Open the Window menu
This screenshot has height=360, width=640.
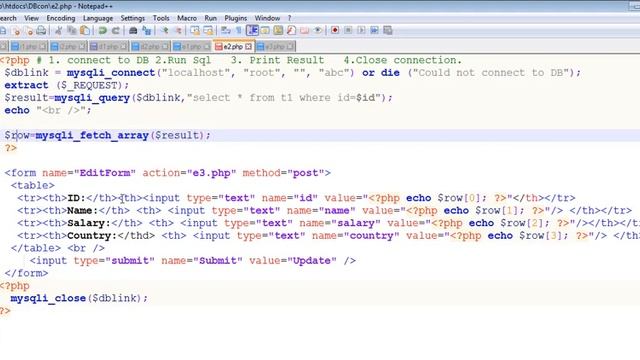(267, 18)
